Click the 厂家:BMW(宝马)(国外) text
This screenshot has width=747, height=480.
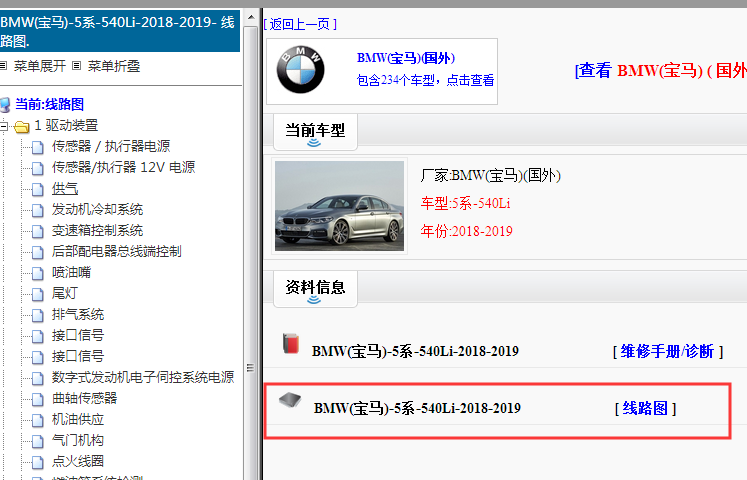[x=491, y=175]
